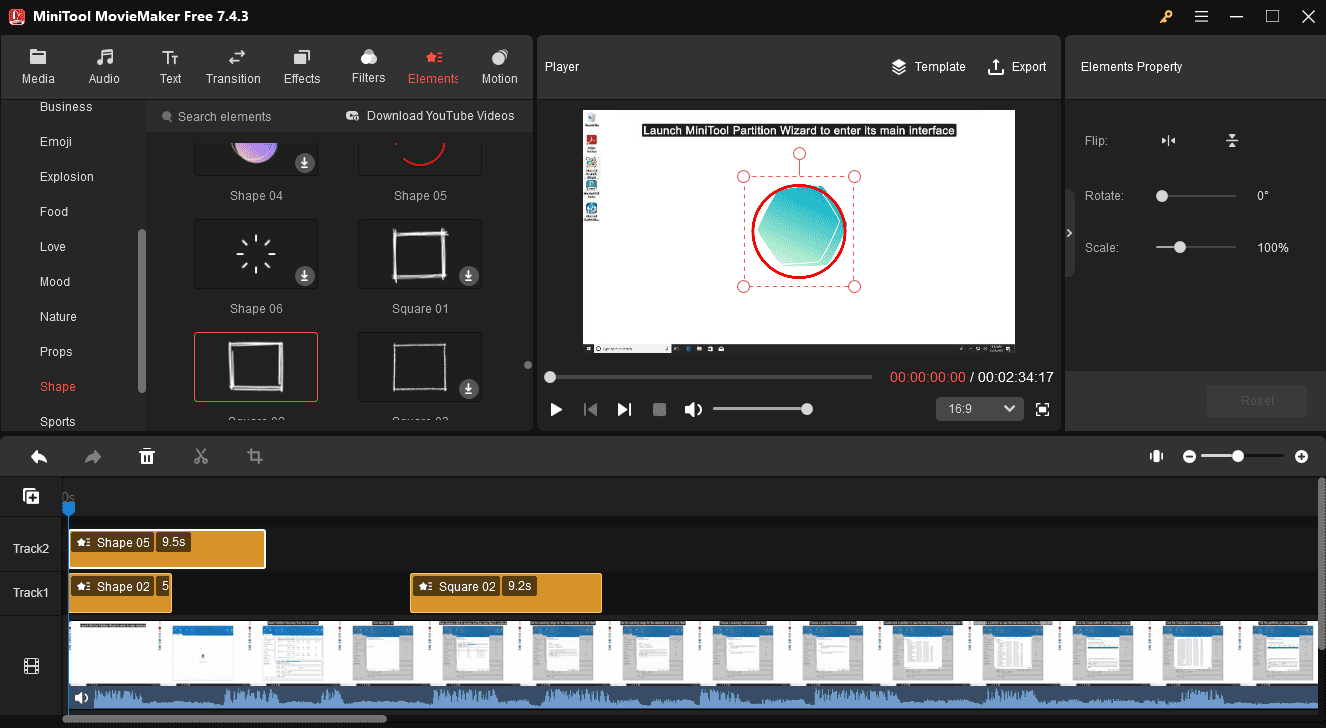Skip to next frame
The image size is (1326, 728).
(624, 409)
